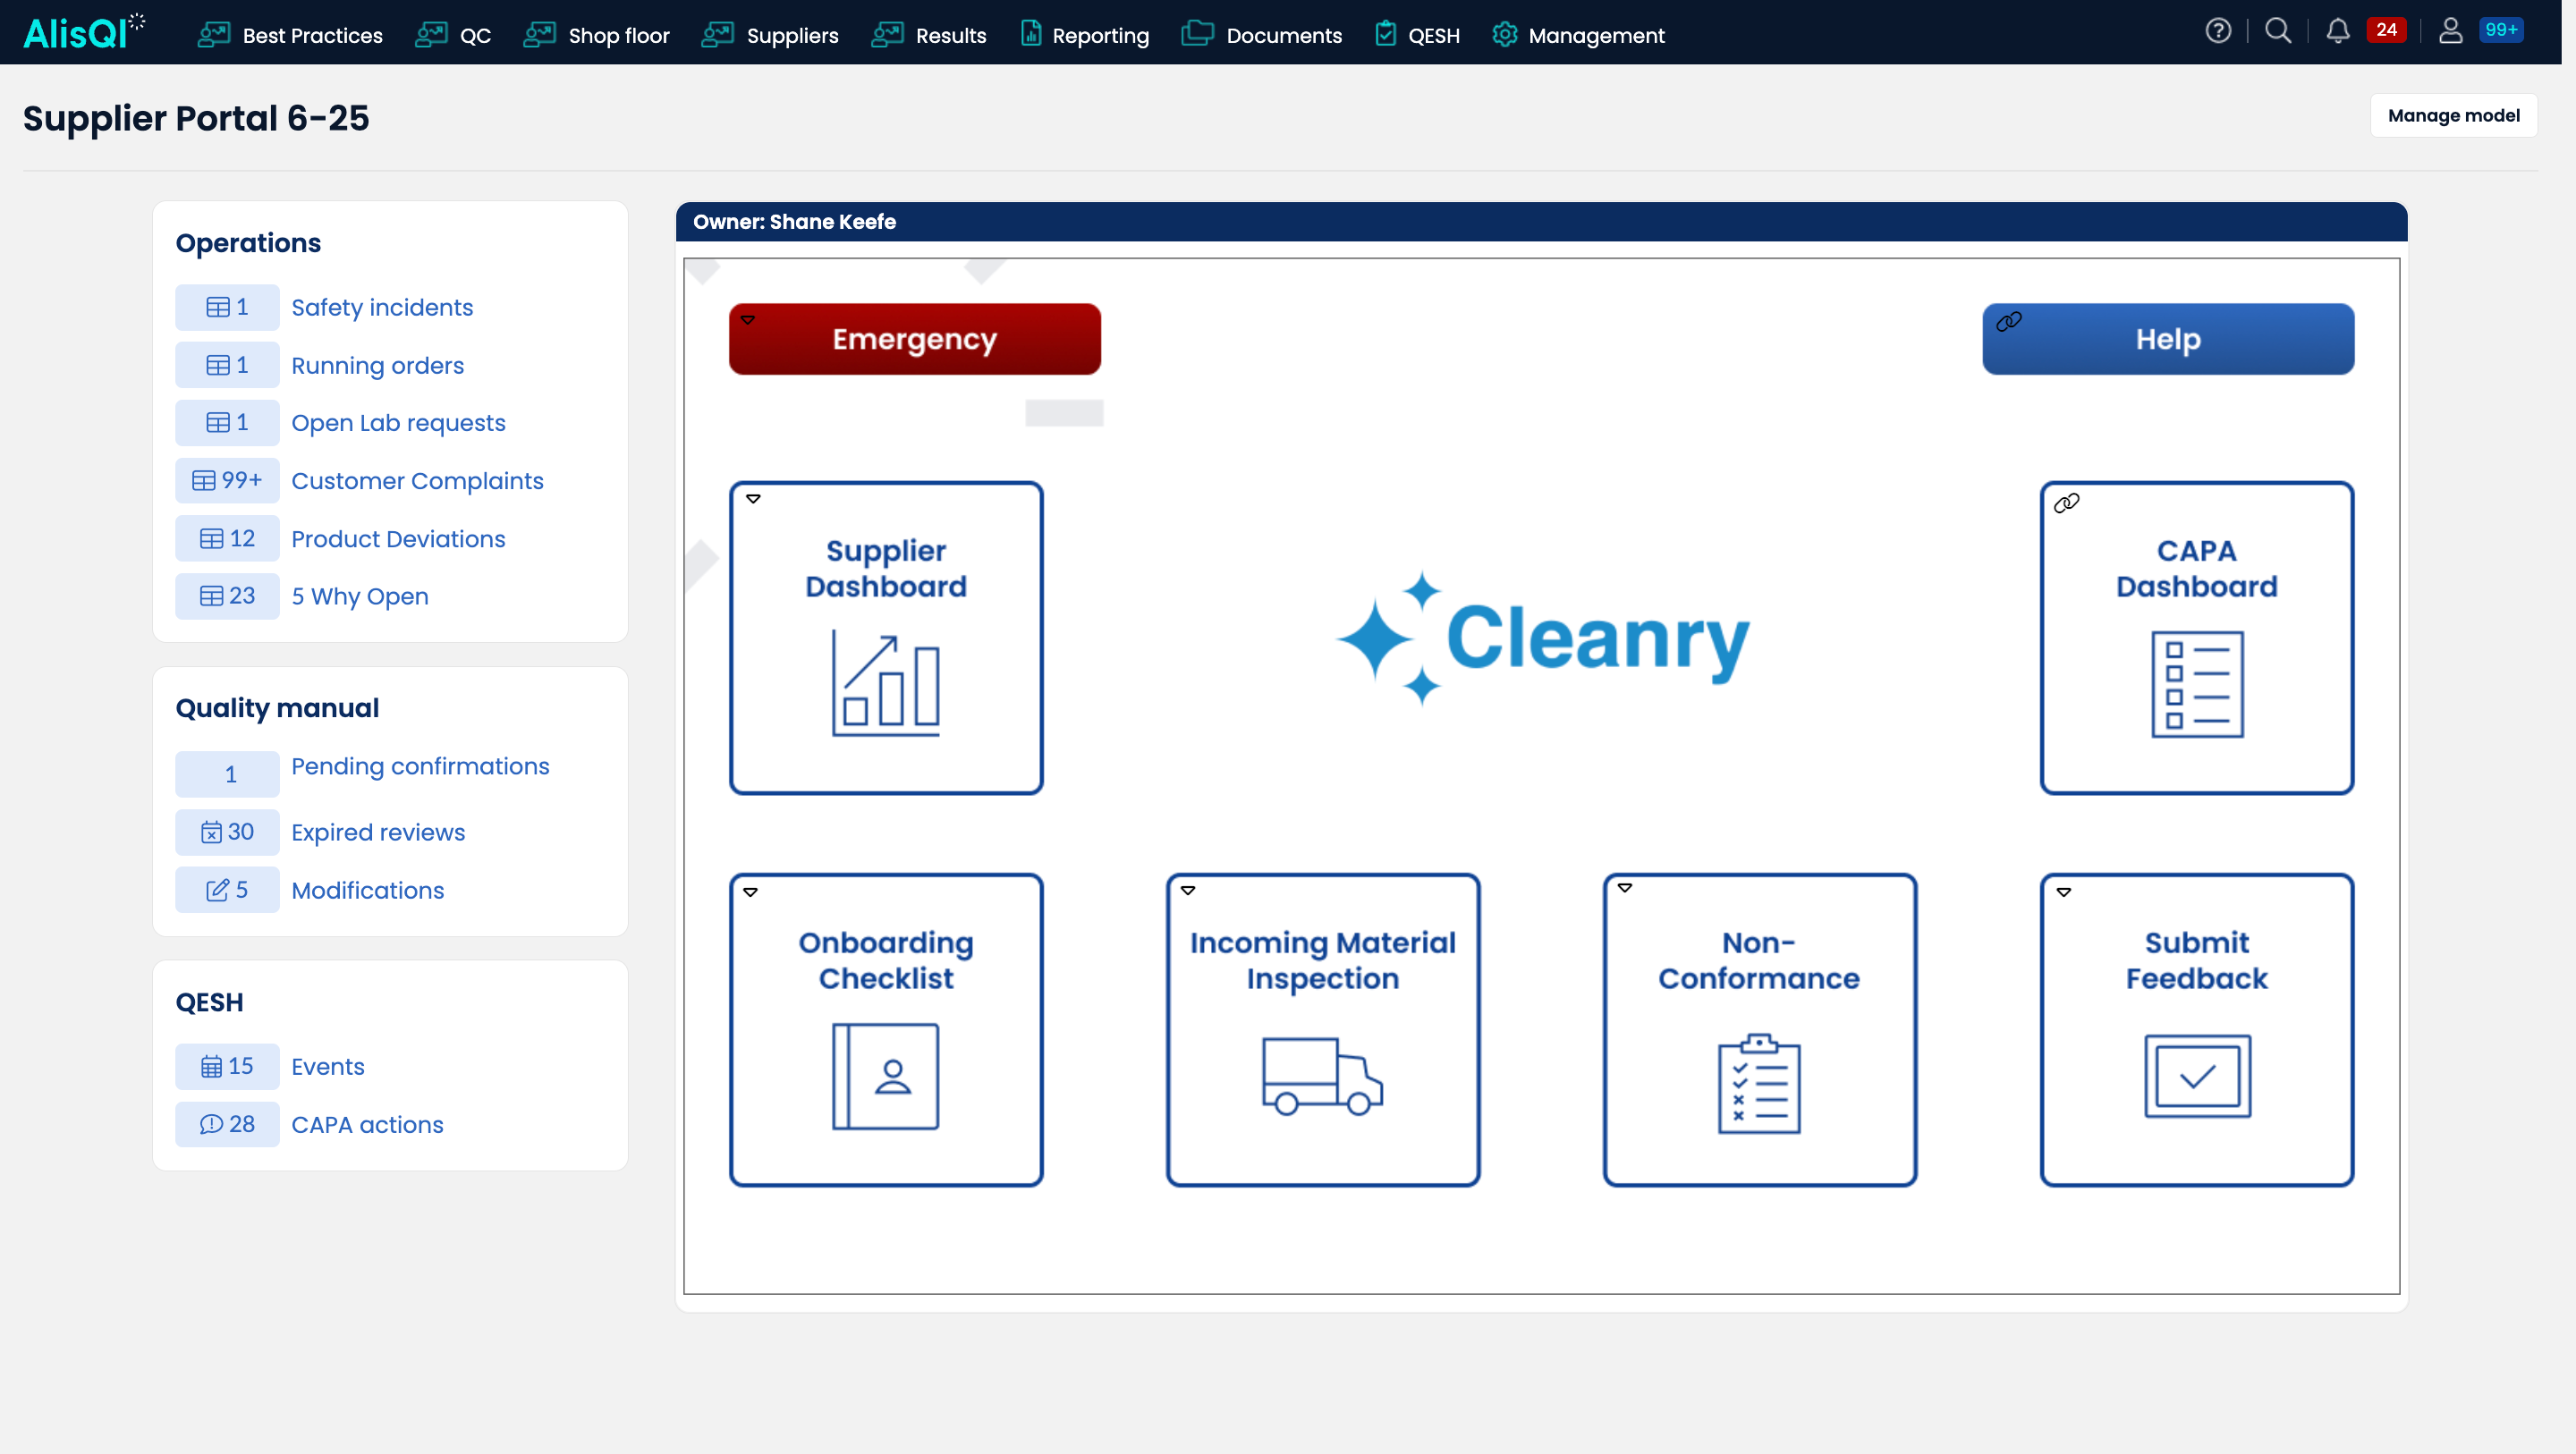Image resolution: width=2576 pixels, height=1454 pixels.
Task: Click the search magnifier icon
Action: 2278,31
